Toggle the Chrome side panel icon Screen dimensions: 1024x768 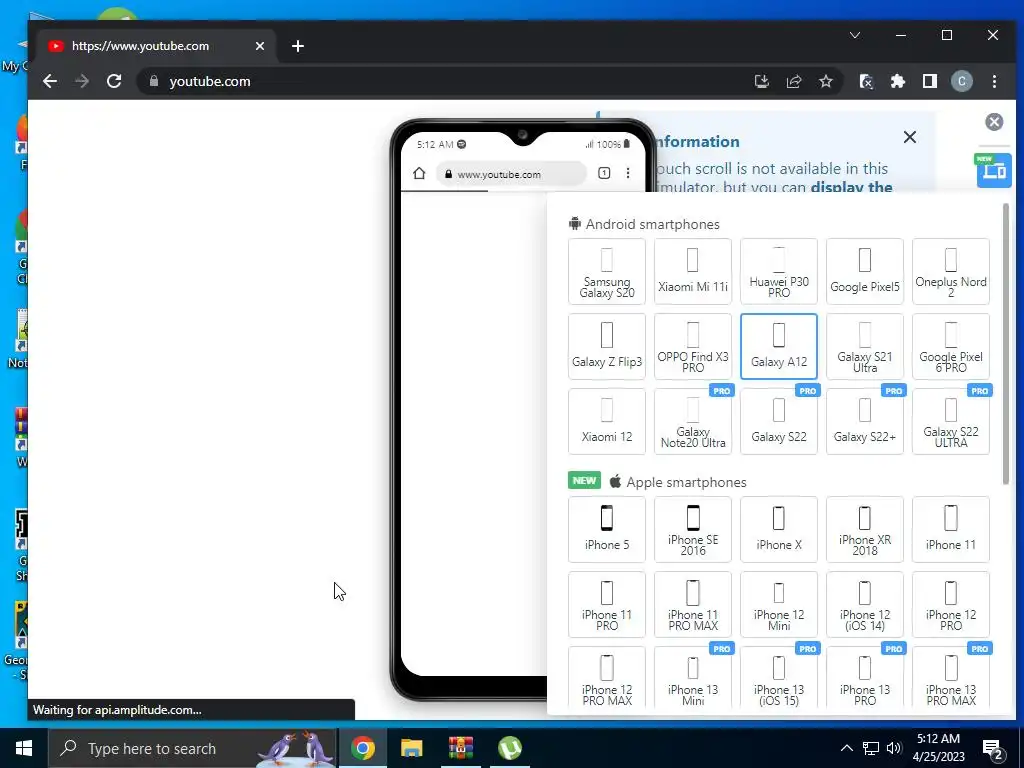[929, 81]
